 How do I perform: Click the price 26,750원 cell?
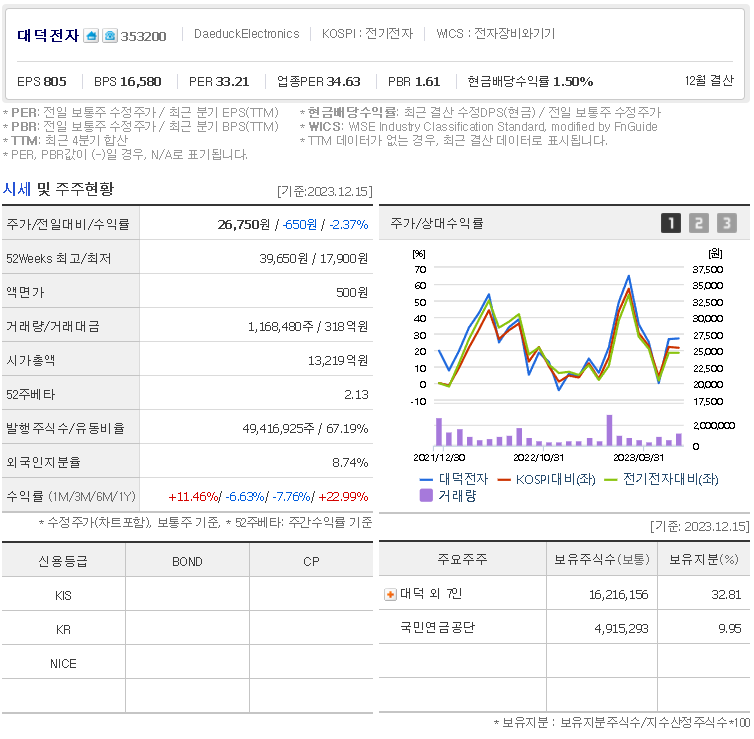click(x=244, y=225)
